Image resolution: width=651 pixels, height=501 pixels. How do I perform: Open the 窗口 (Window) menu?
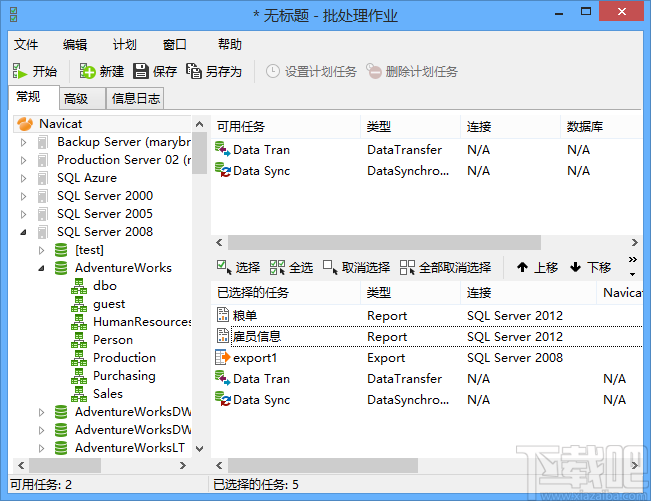click(x=174, y=44)
